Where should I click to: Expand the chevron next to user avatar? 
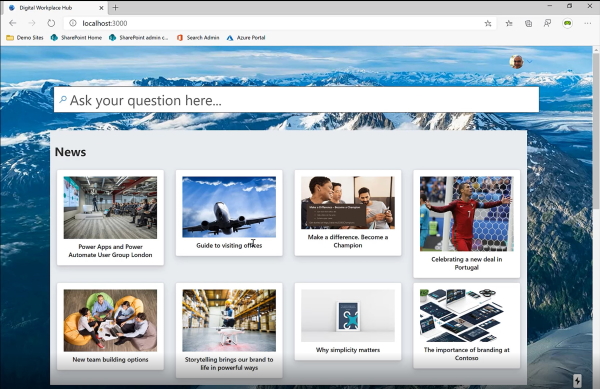pos(530,62)
